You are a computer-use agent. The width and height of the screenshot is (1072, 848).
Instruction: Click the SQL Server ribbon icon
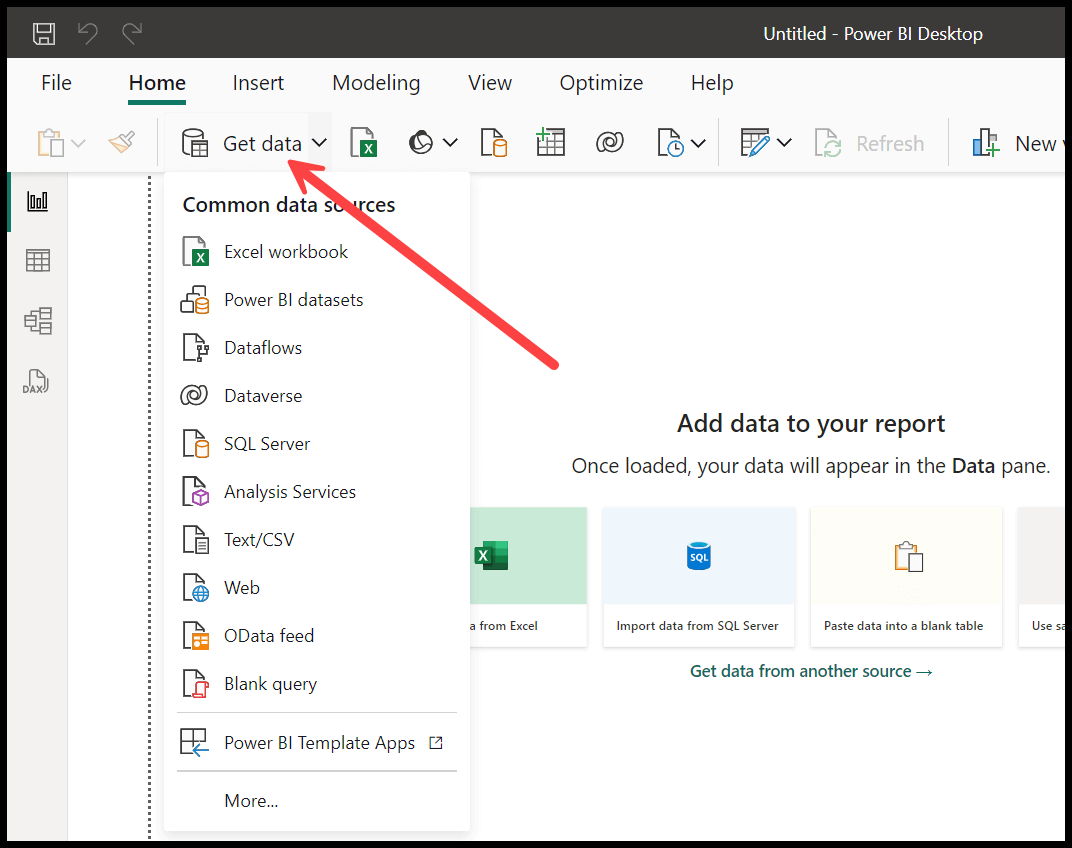[x=494, y=143]
